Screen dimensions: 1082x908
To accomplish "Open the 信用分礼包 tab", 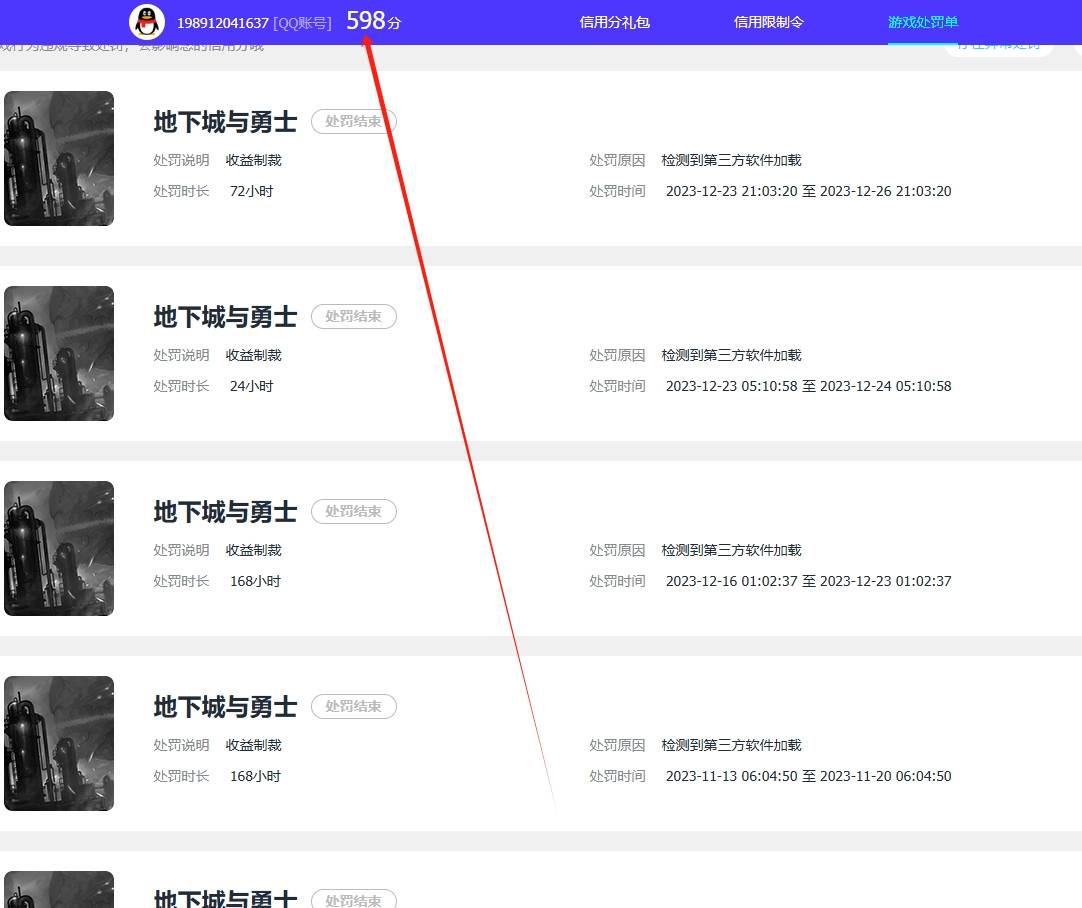I will [x=614, y=21].
